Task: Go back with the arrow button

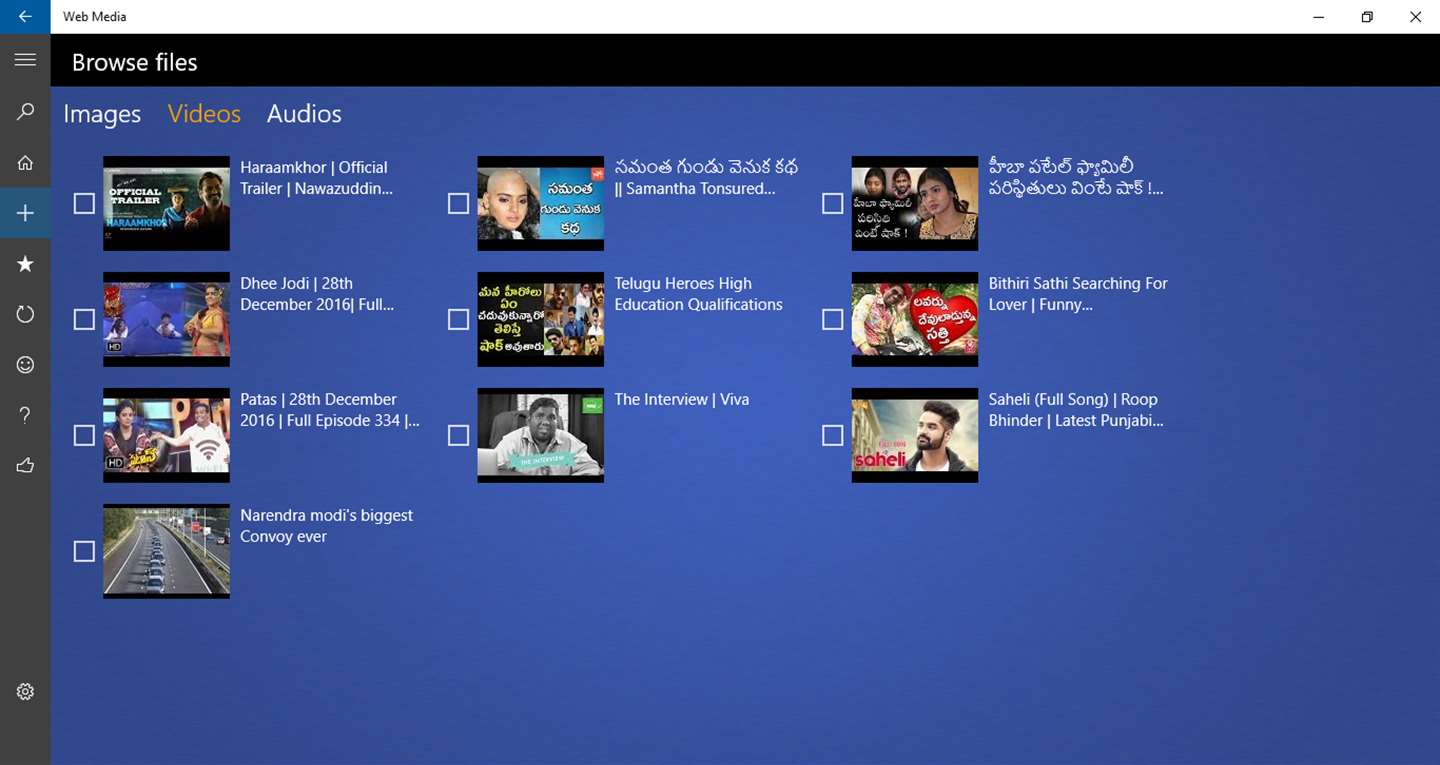Action: (25, 17)
